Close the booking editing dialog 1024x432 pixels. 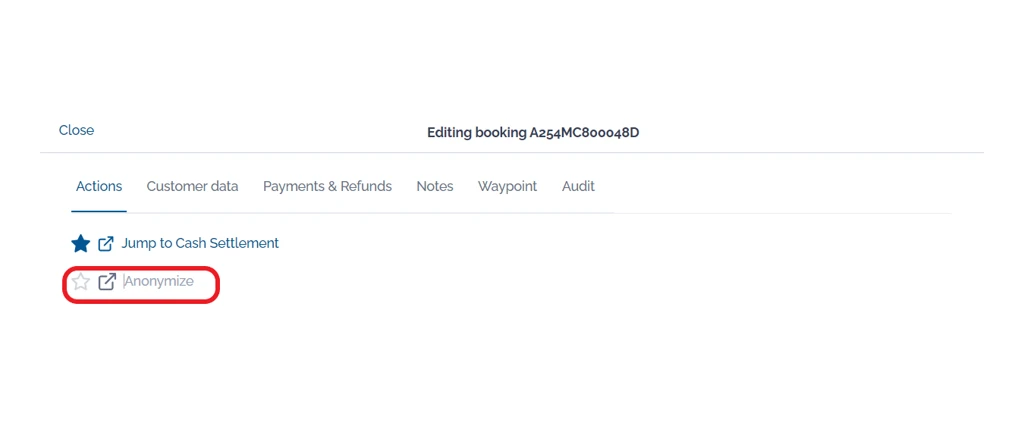click(x=76, y=130)
